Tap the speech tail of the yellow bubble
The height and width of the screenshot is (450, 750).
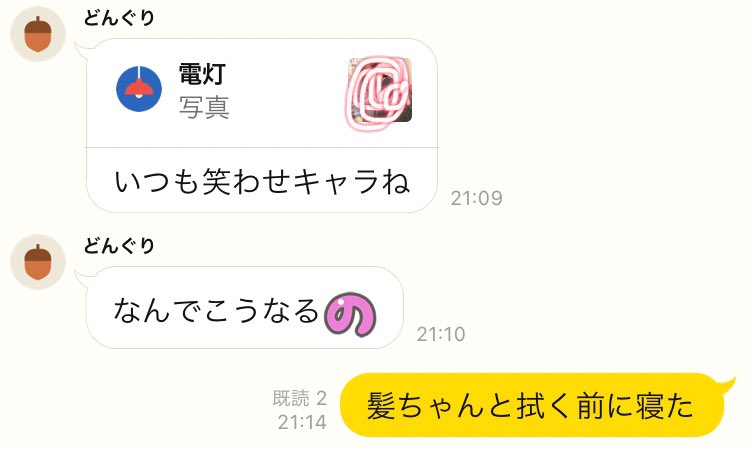coord(728,384)
